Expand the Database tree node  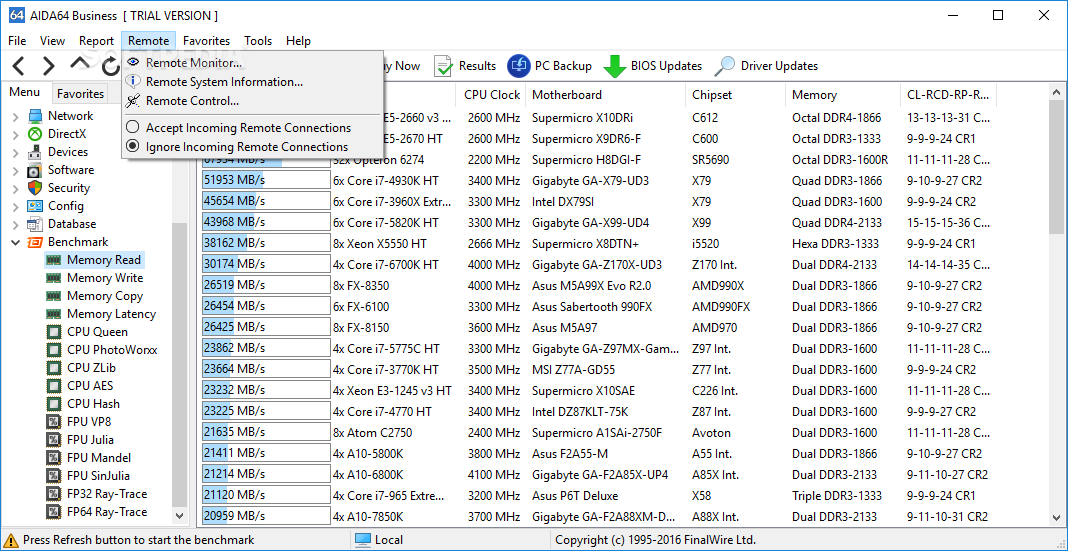pyautogui.click(x=16, y=224)
